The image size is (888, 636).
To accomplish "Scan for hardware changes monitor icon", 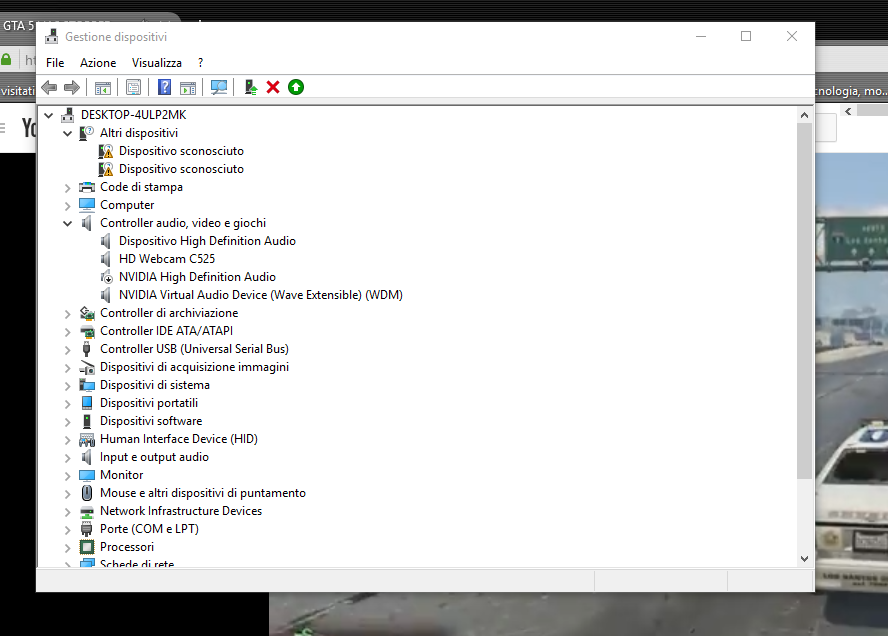I will [x=219, y=87].
